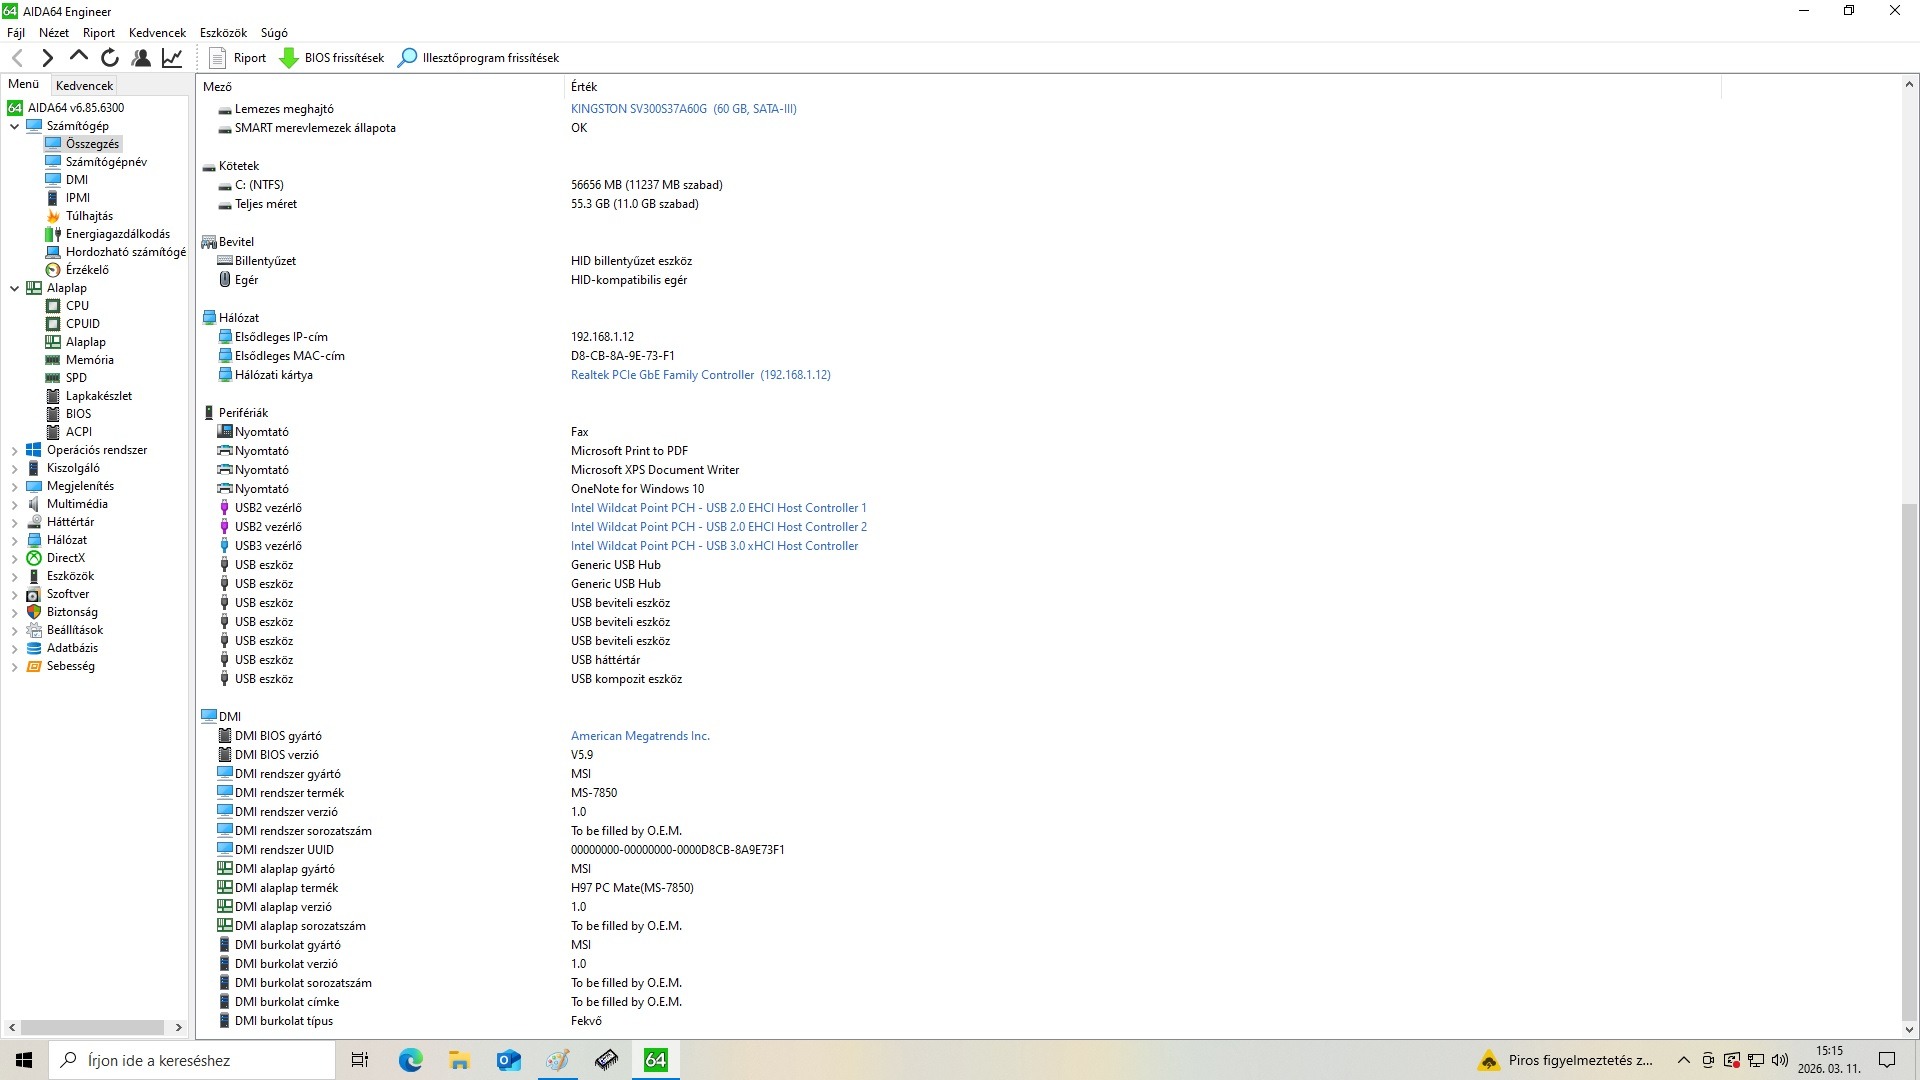Expand the Sebesség tree node
The height and width of the screenshot is (1080, 1920).
pyautogui.click(x=14, y=667)
